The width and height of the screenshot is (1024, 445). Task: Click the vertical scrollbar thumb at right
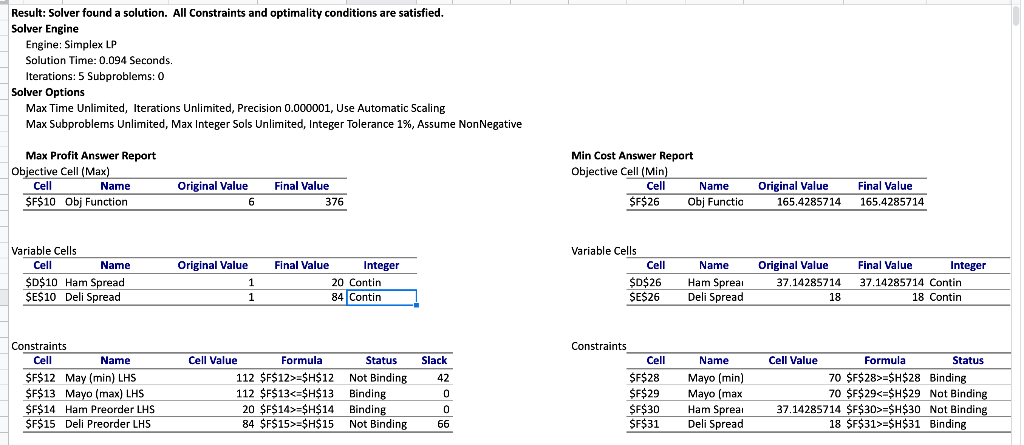tap(1017, 14)
